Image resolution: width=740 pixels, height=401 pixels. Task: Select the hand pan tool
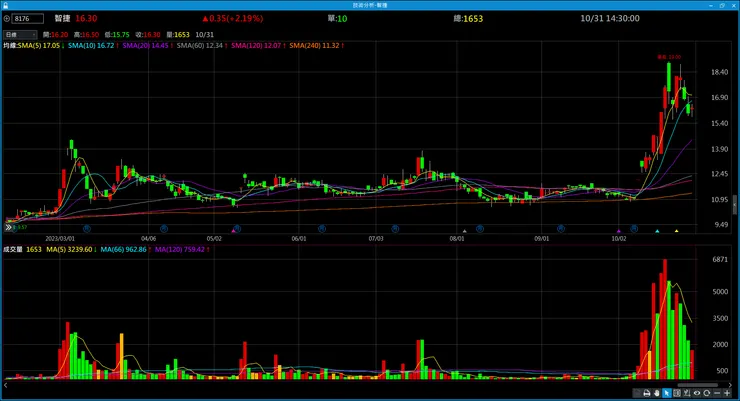[656, 393]
